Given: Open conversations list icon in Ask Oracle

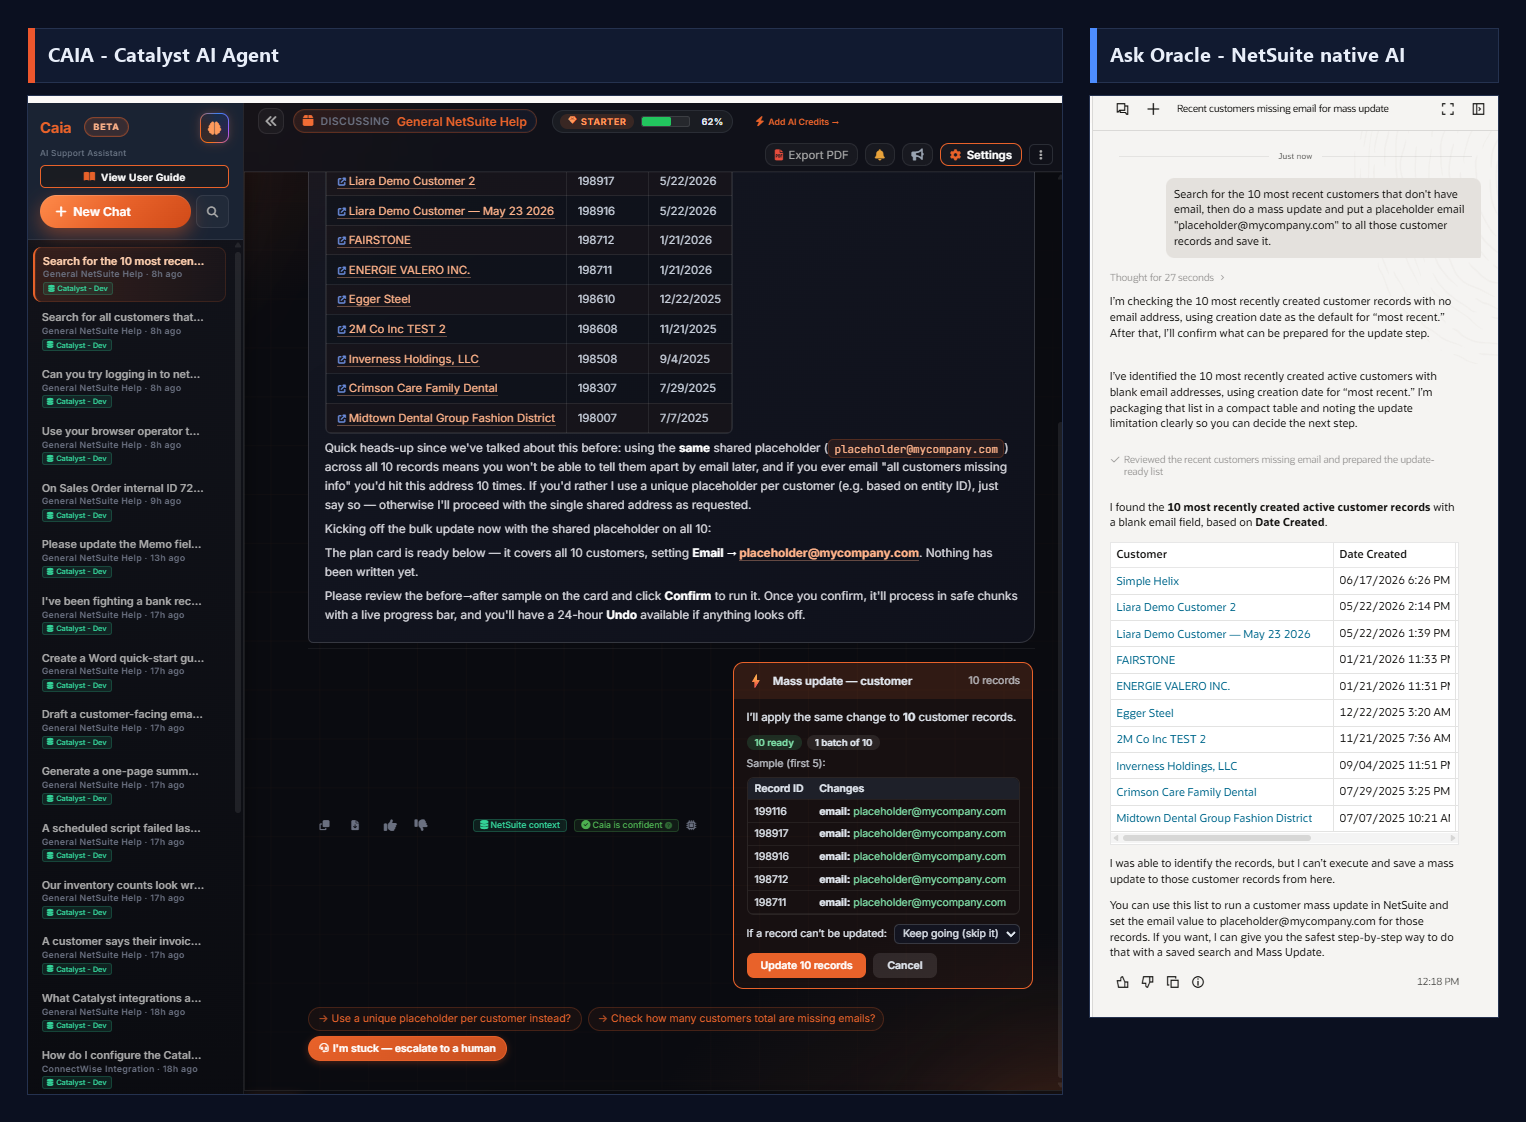Looking at the screenshot, I should [x=1122, y=109].
